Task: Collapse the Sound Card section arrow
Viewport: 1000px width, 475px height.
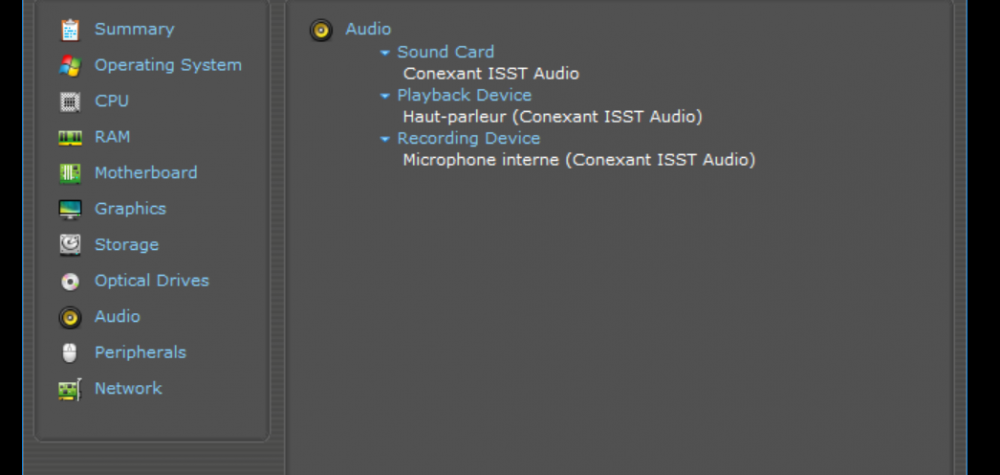Action: pyautogui.click(x=385, y=53)
